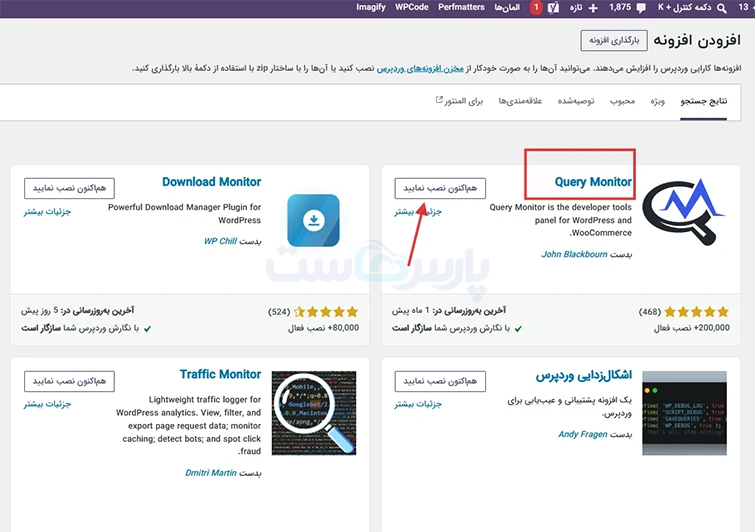Image resolution: width=755 pixels, height=532 pixels.
Task: Click the Query Monitor last updated 1 month text
Action: click(448, 311)
